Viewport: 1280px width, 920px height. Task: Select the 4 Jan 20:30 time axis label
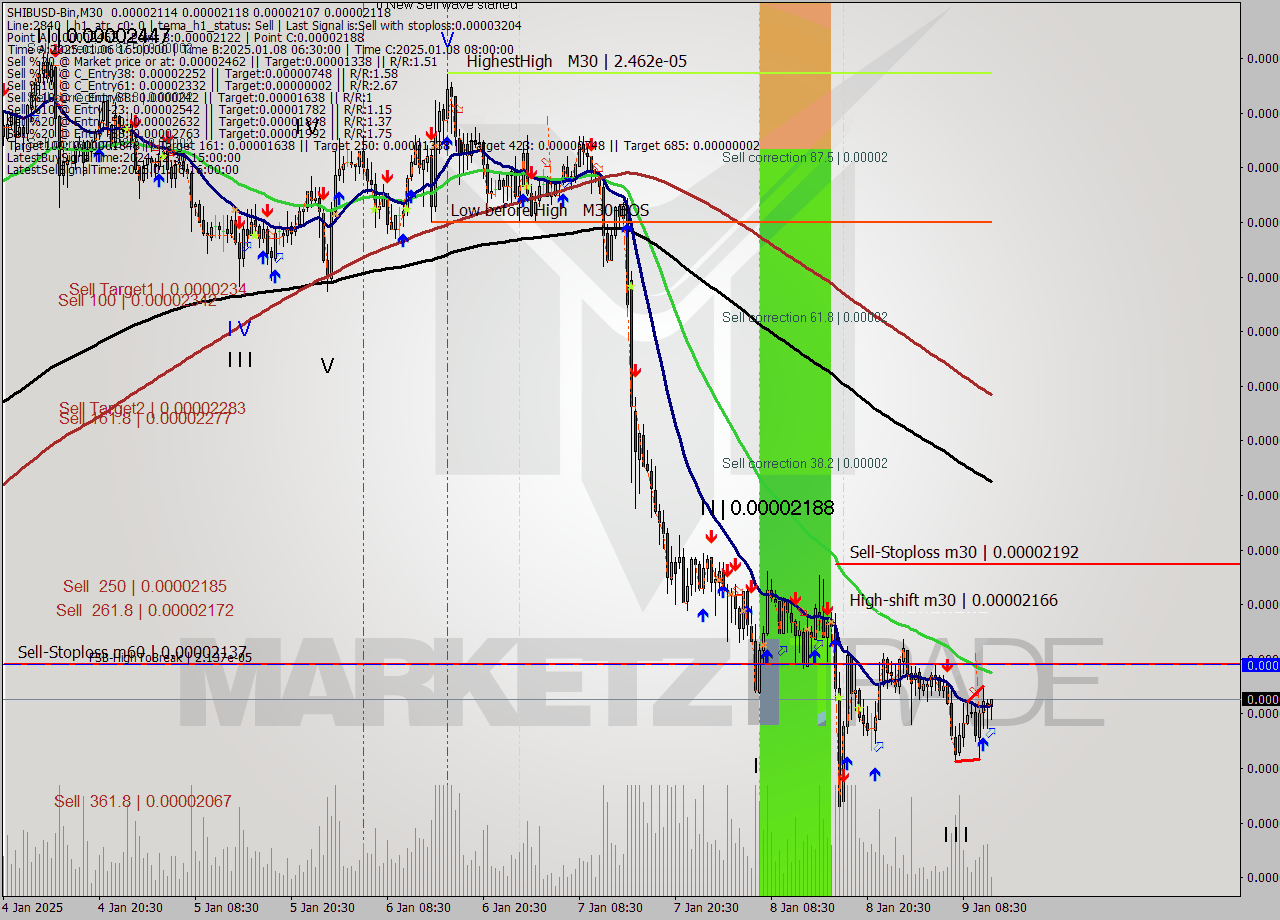coord(131,908)
